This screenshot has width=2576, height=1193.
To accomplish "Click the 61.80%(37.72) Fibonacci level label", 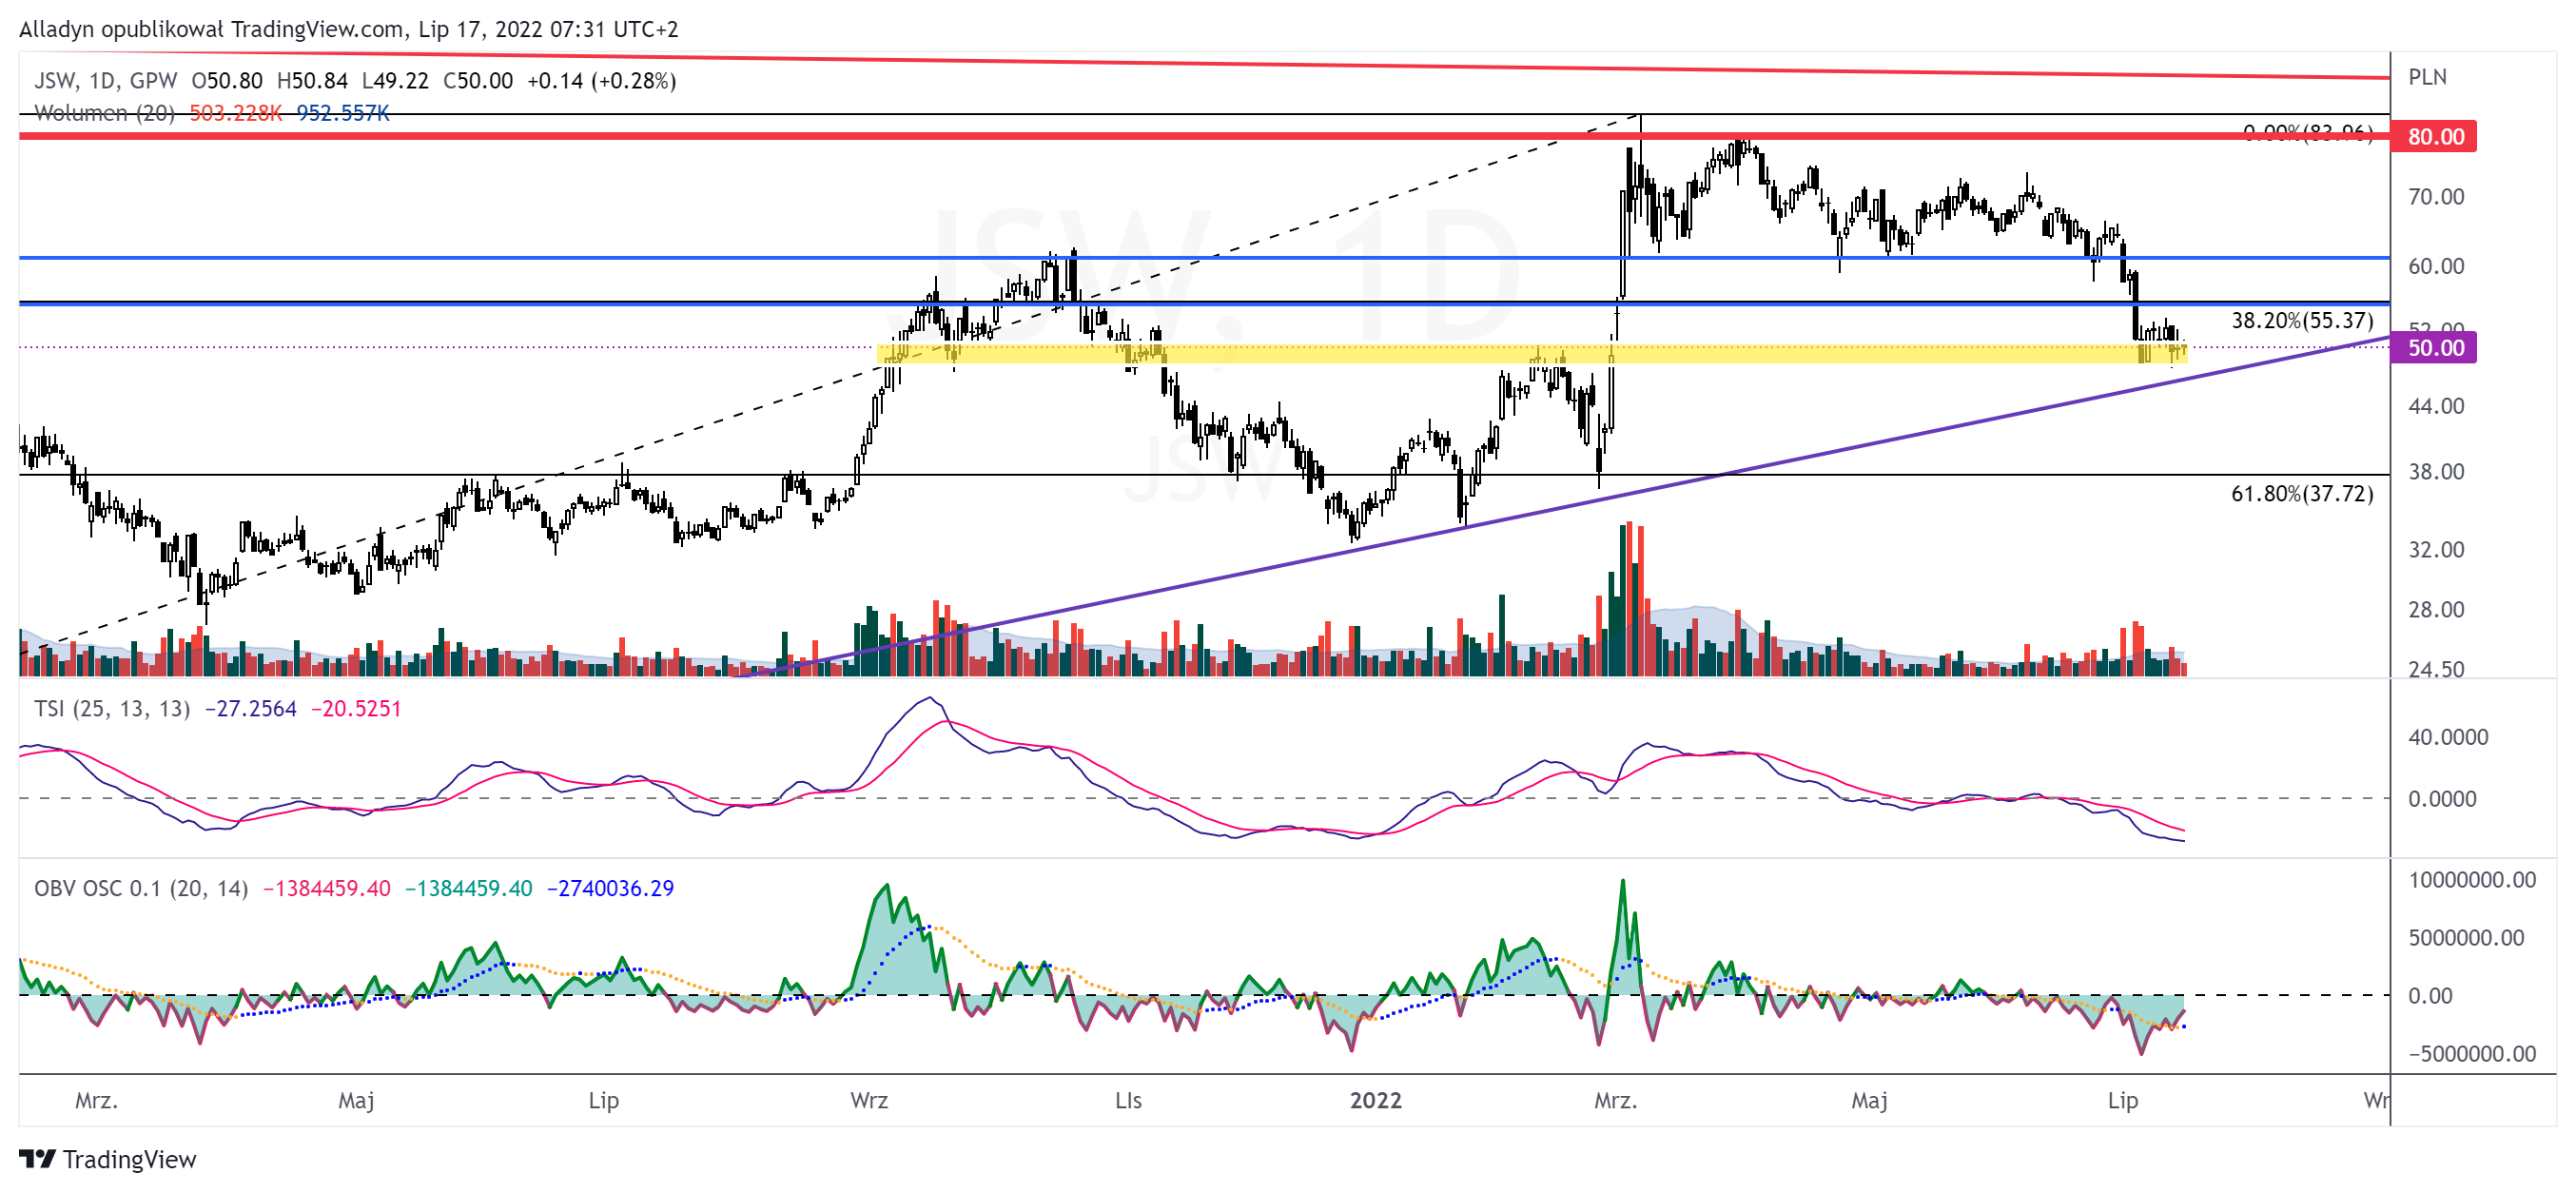I will click(2302, 493).
